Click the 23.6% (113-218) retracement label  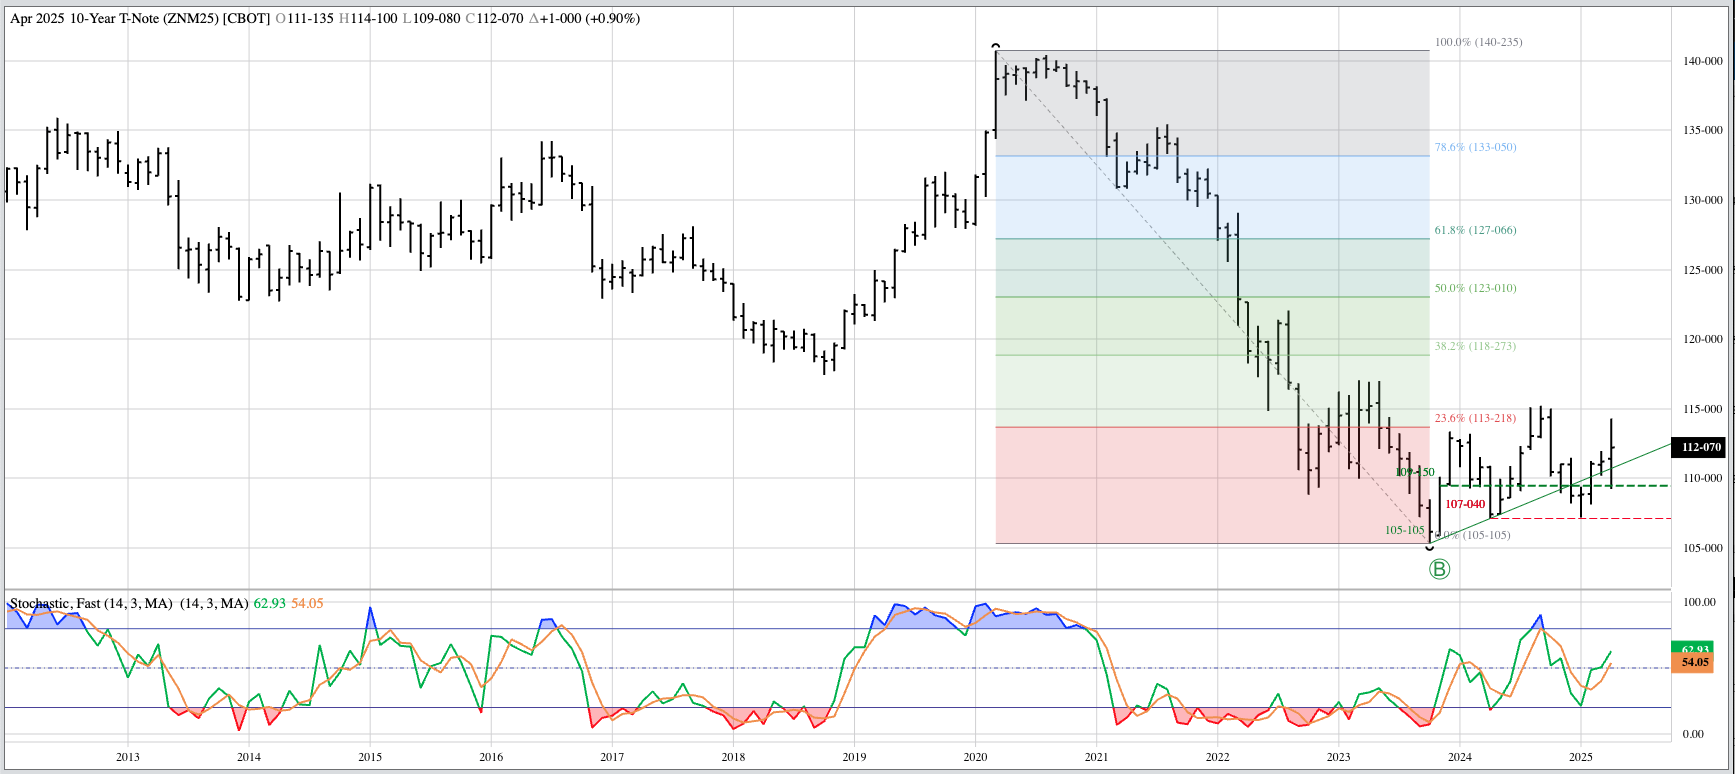[1475, 418]
